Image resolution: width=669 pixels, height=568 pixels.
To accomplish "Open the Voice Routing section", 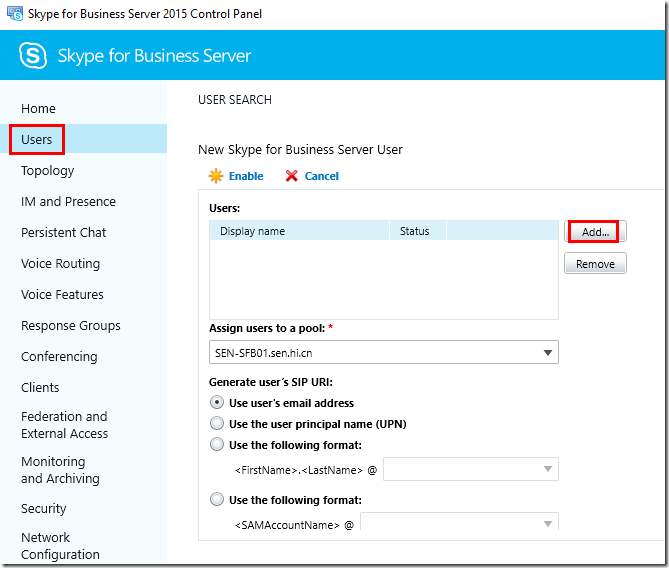I will click(x=61, y=264).
